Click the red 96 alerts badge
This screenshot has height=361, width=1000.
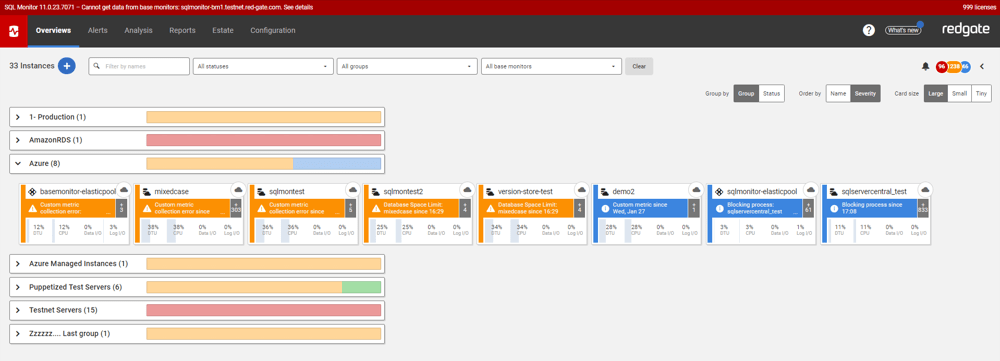tap(941, 66)
